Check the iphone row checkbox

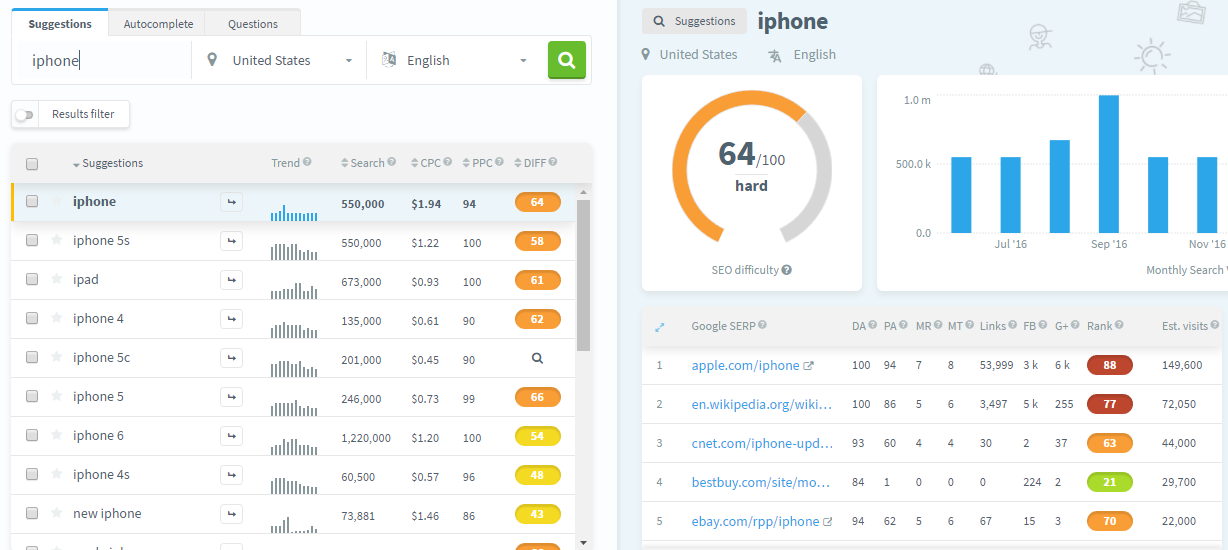pos(32,201)
